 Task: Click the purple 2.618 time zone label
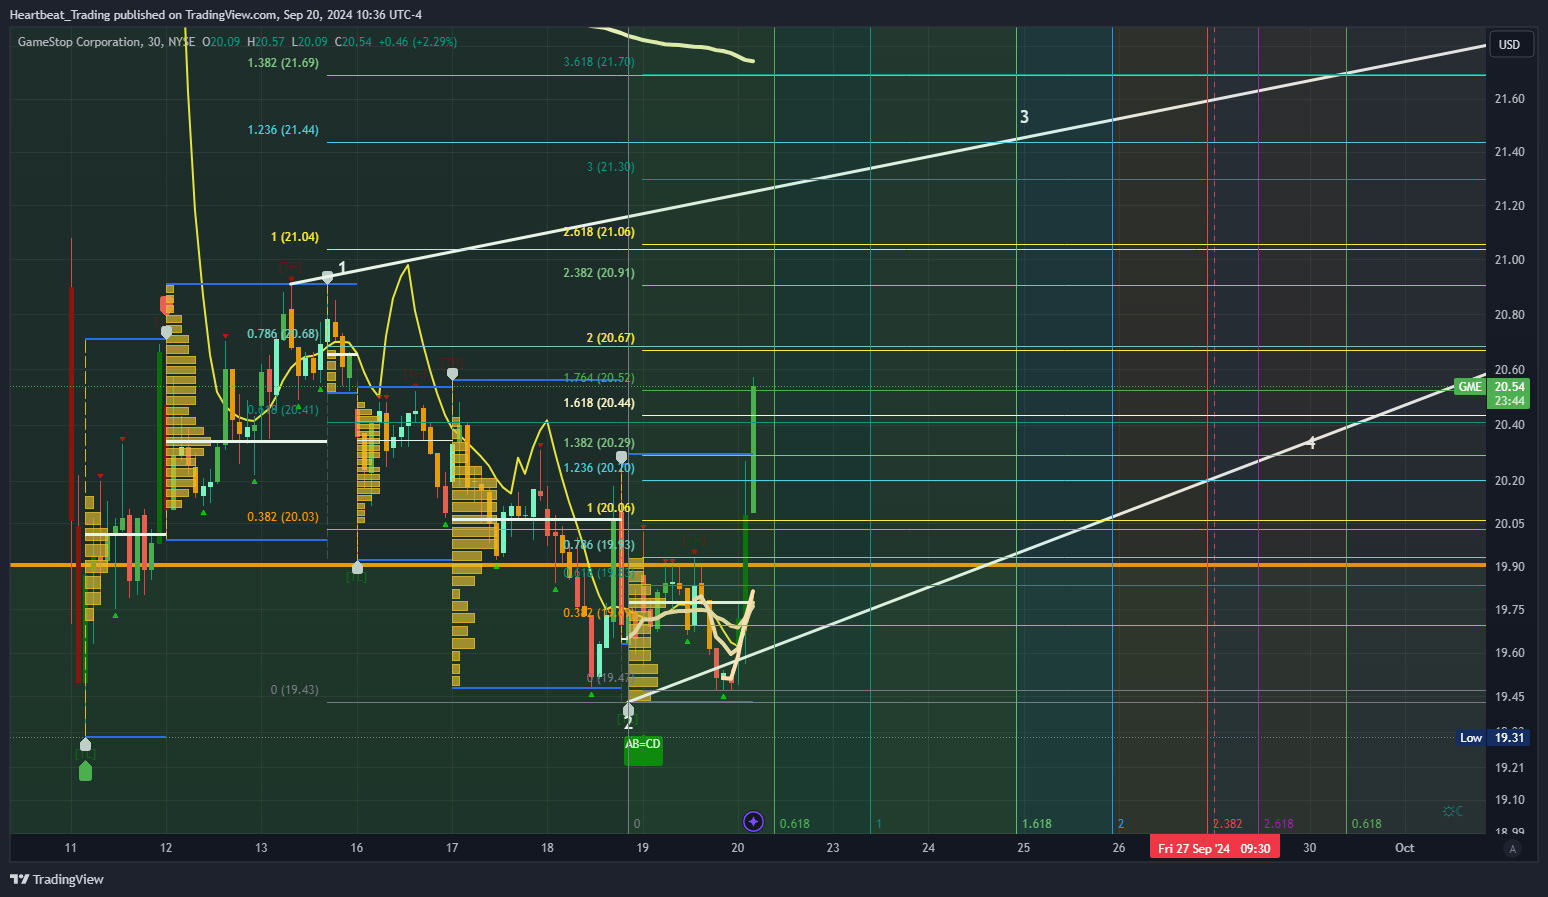tap(1279, 824)
